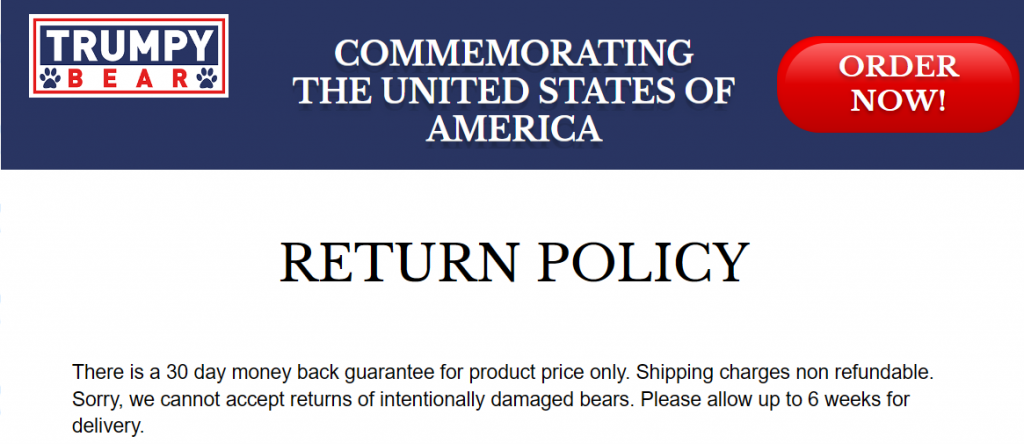This screenshot has width=1024, height=444.
Task: Click the word AMERICA in the banner
Action: click(x=514, y=127)
